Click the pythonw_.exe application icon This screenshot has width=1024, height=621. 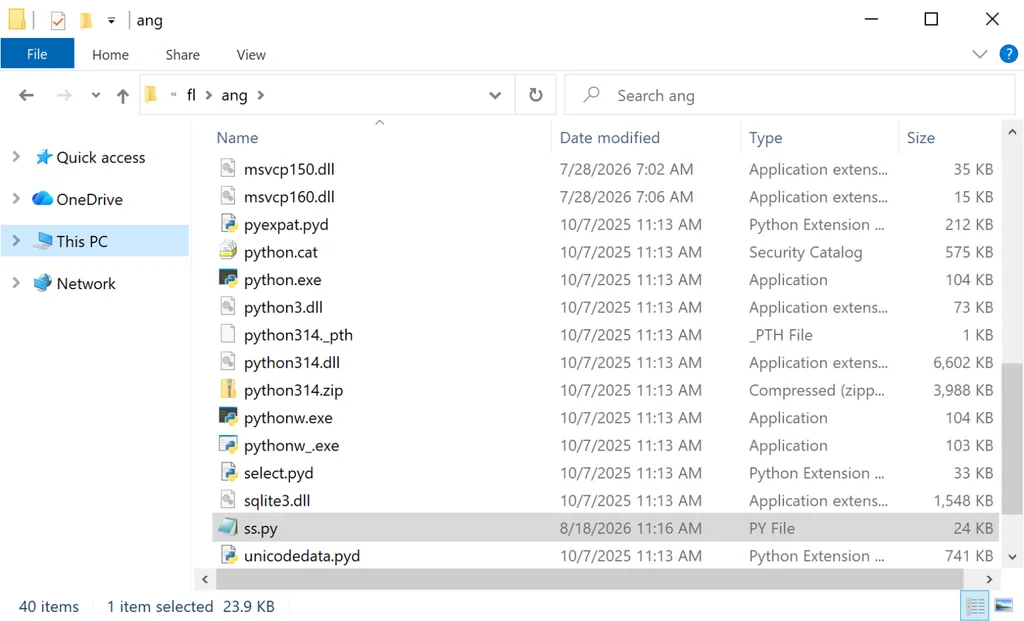click(227, 445)
